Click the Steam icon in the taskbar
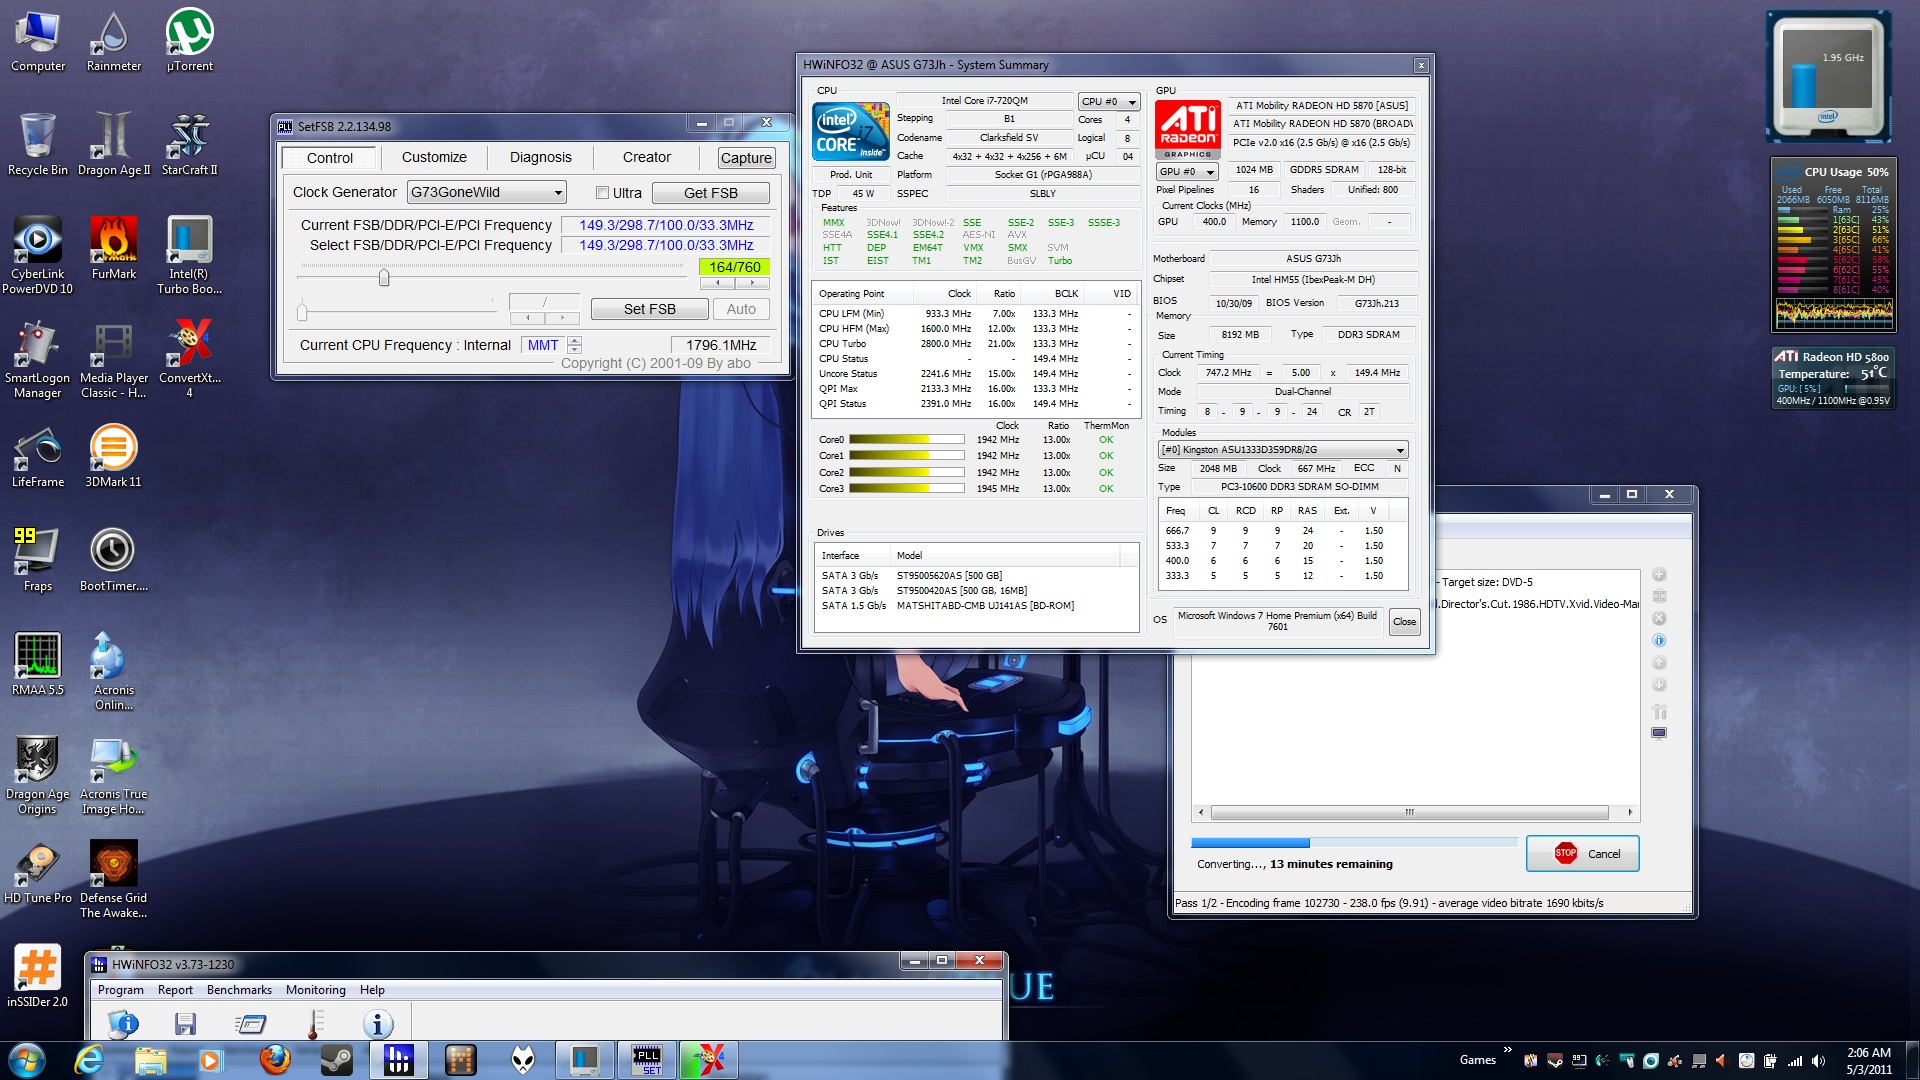Screen dimensions: 1920x1080 336,1059
